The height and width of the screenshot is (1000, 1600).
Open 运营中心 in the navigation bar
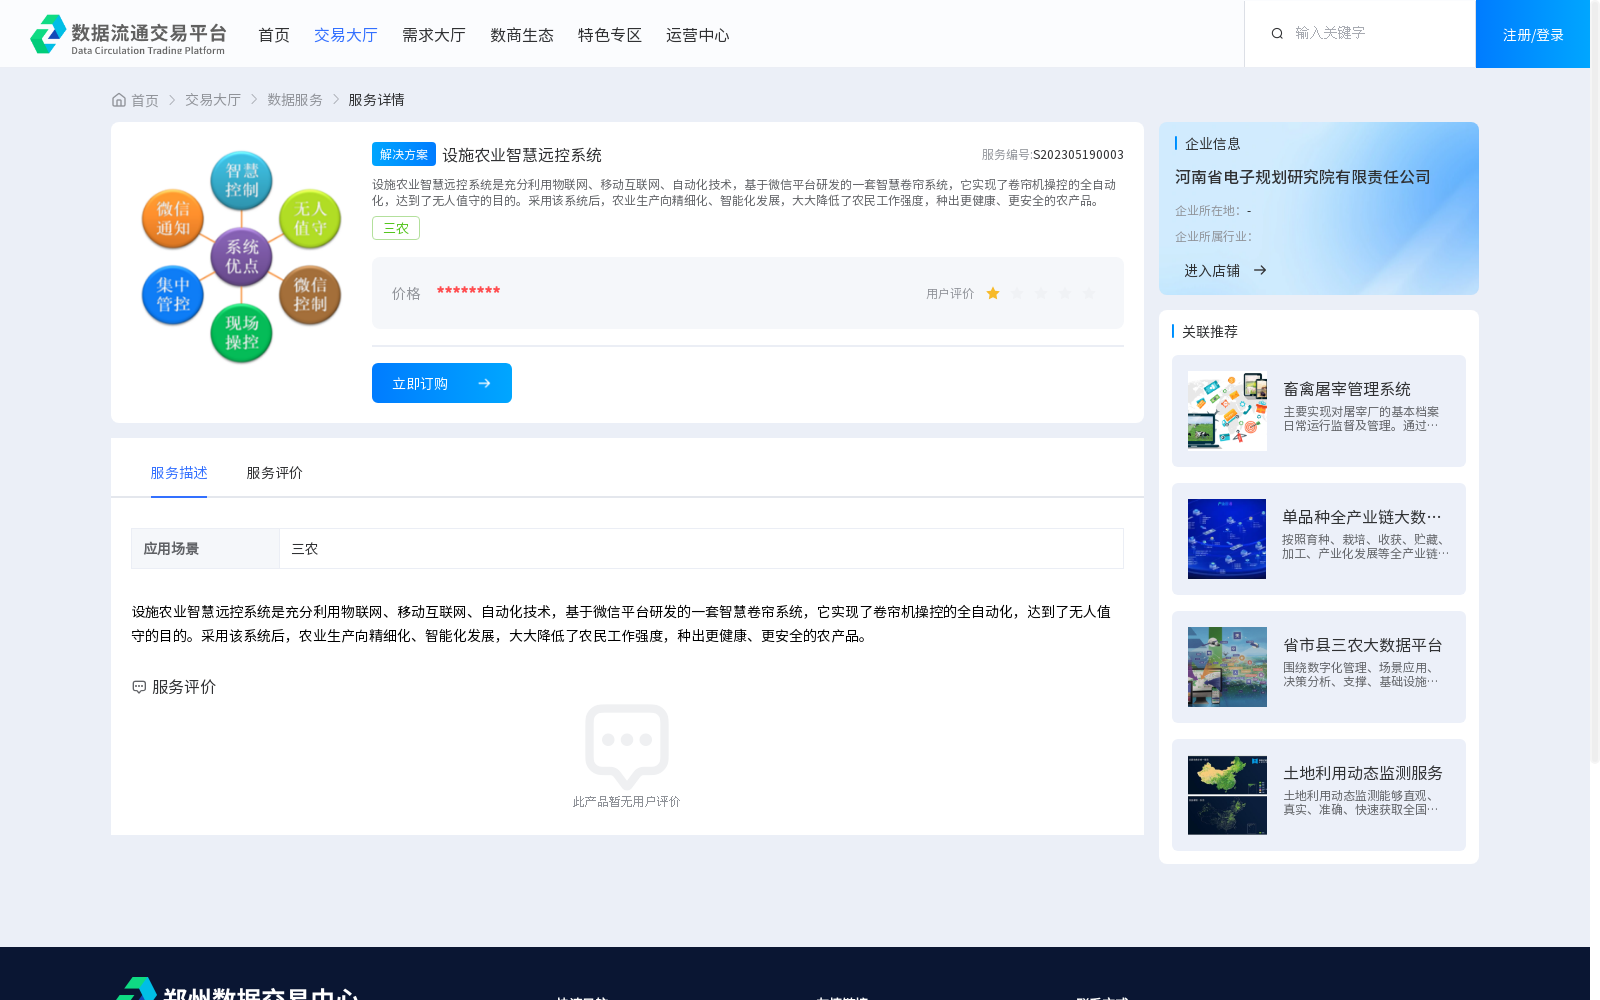pos(698,35)
